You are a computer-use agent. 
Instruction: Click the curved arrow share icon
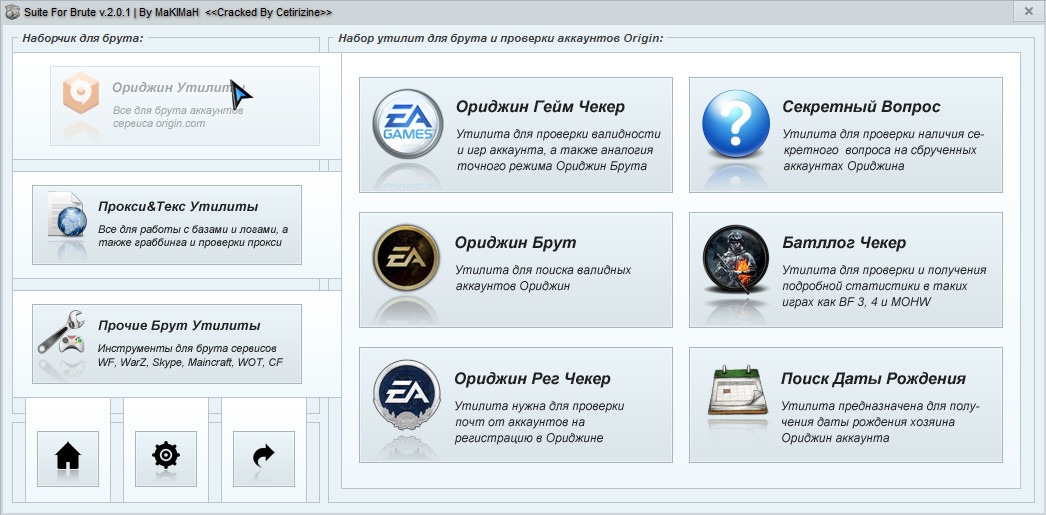click(264, 458)
